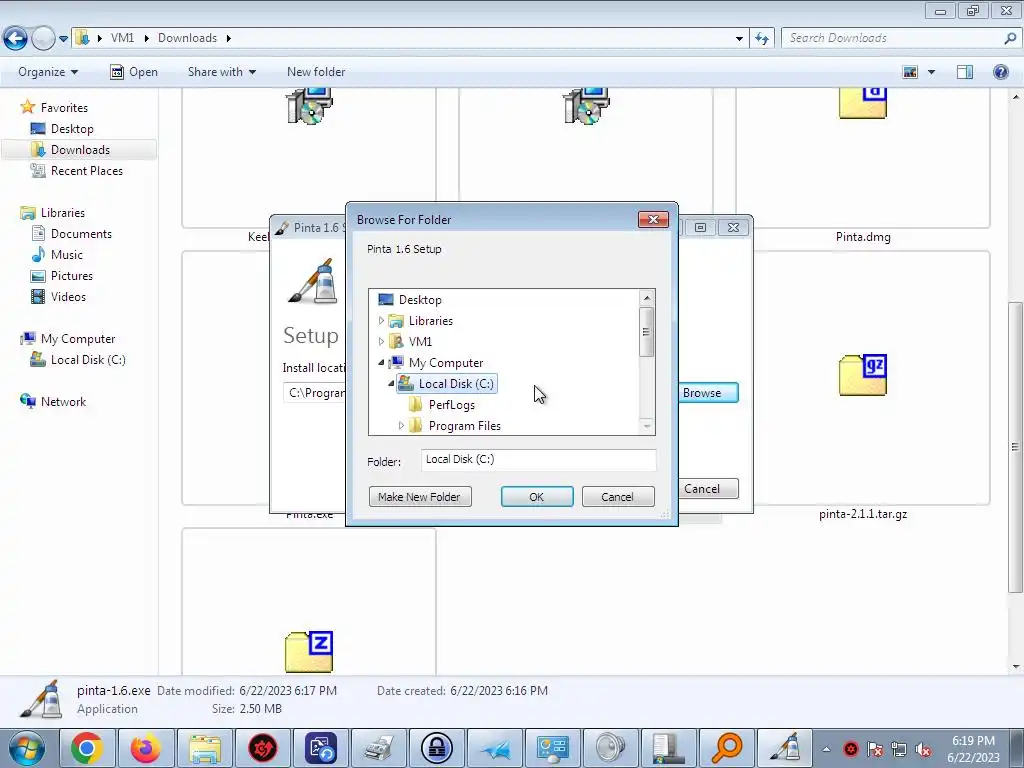Viewport: 1024px width, 768px height.
Task: Show hidden system tray icons
Action: click(x=826, y=749)
